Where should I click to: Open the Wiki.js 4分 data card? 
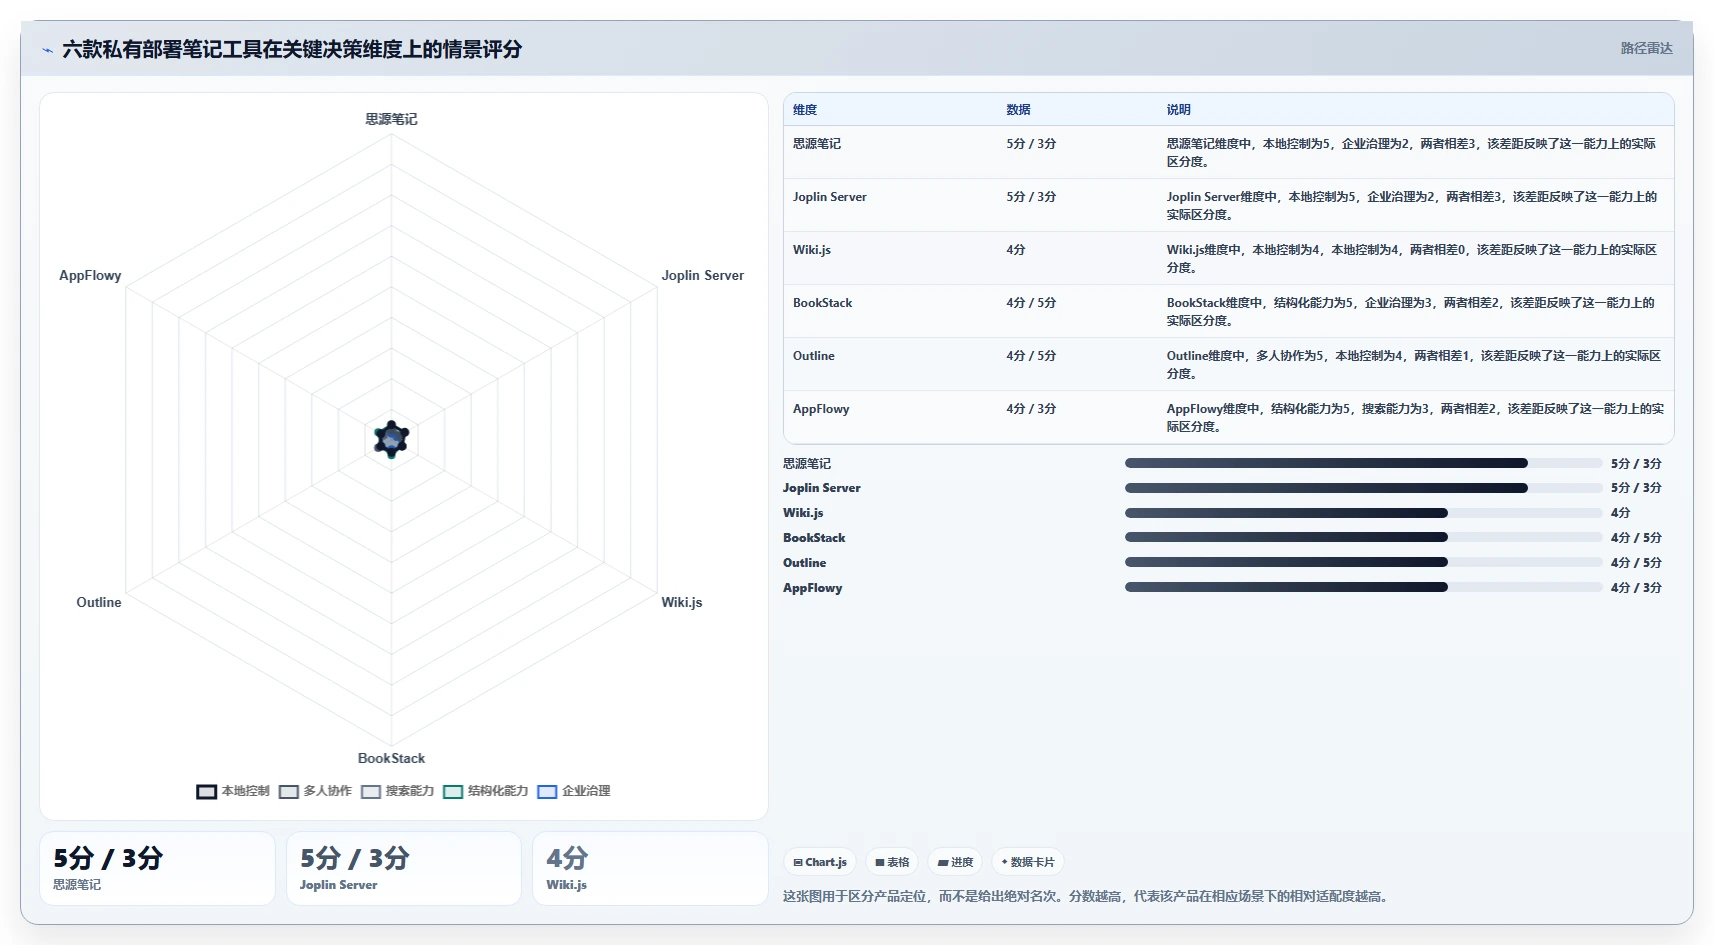coord(650,869)
